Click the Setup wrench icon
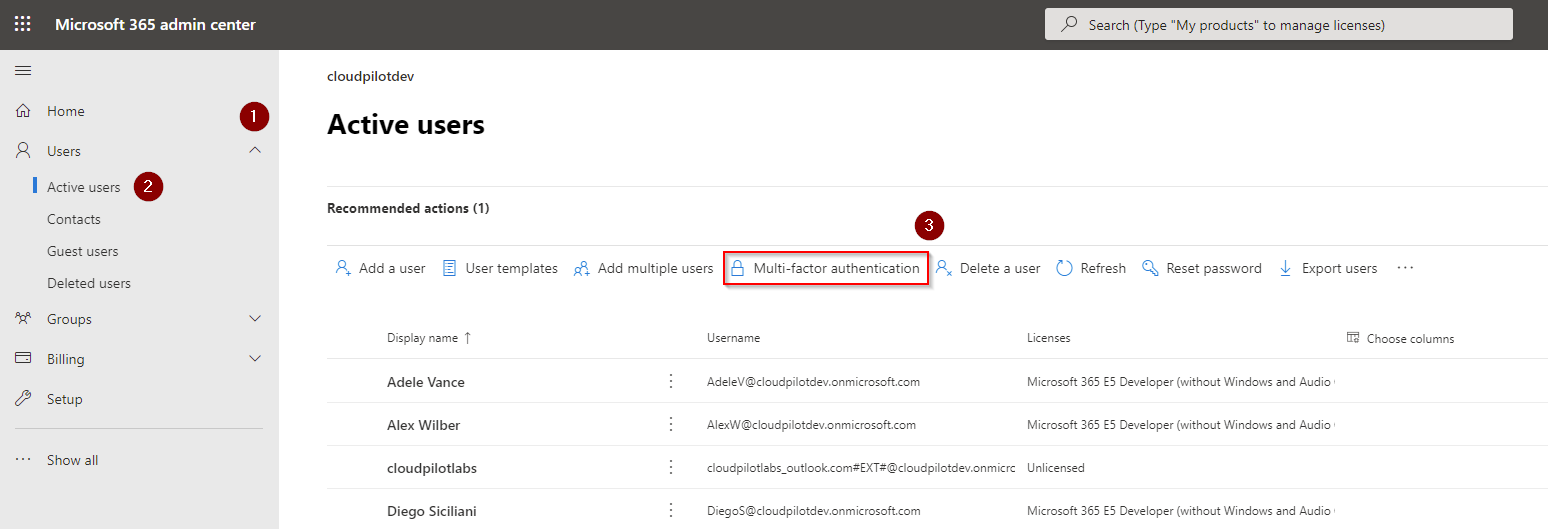Screen dimensions: 1548x529 click(x=23, y=399)
